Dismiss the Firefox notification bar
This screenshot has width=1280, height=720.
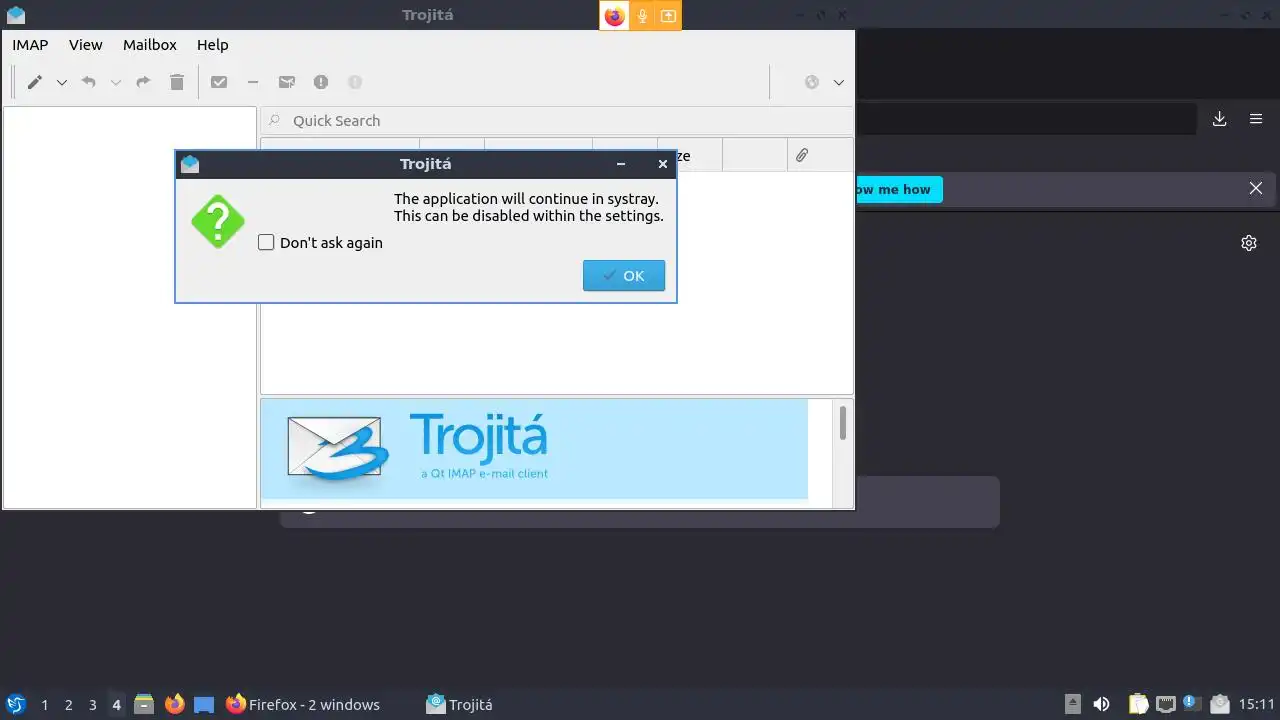coord(1256,188)
